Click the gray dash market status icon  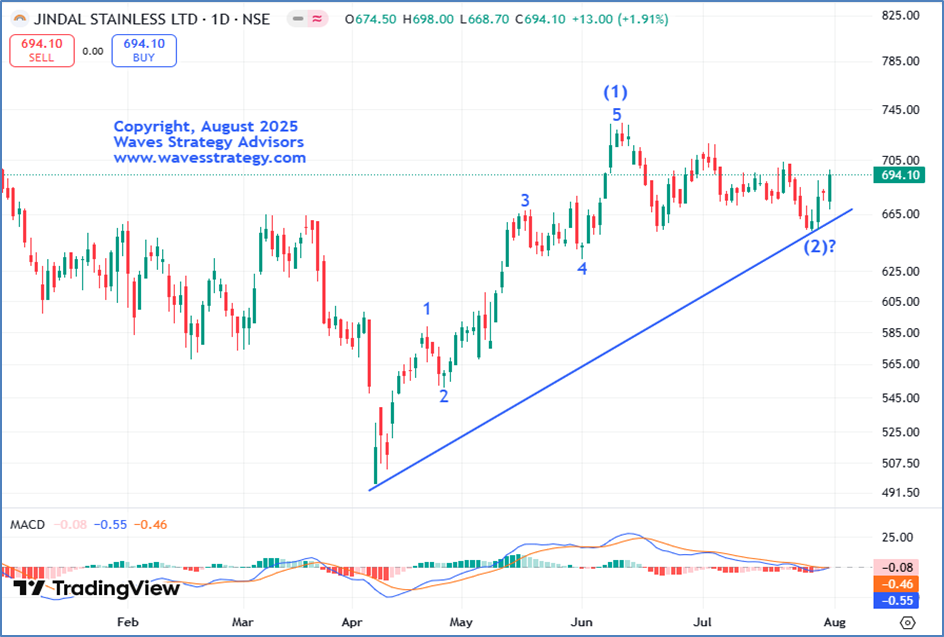point(297,19)
